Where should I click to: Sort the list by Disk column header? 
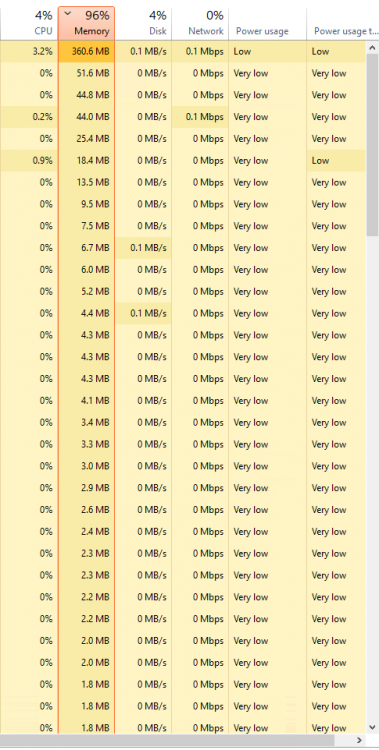[x=143, y=23]
